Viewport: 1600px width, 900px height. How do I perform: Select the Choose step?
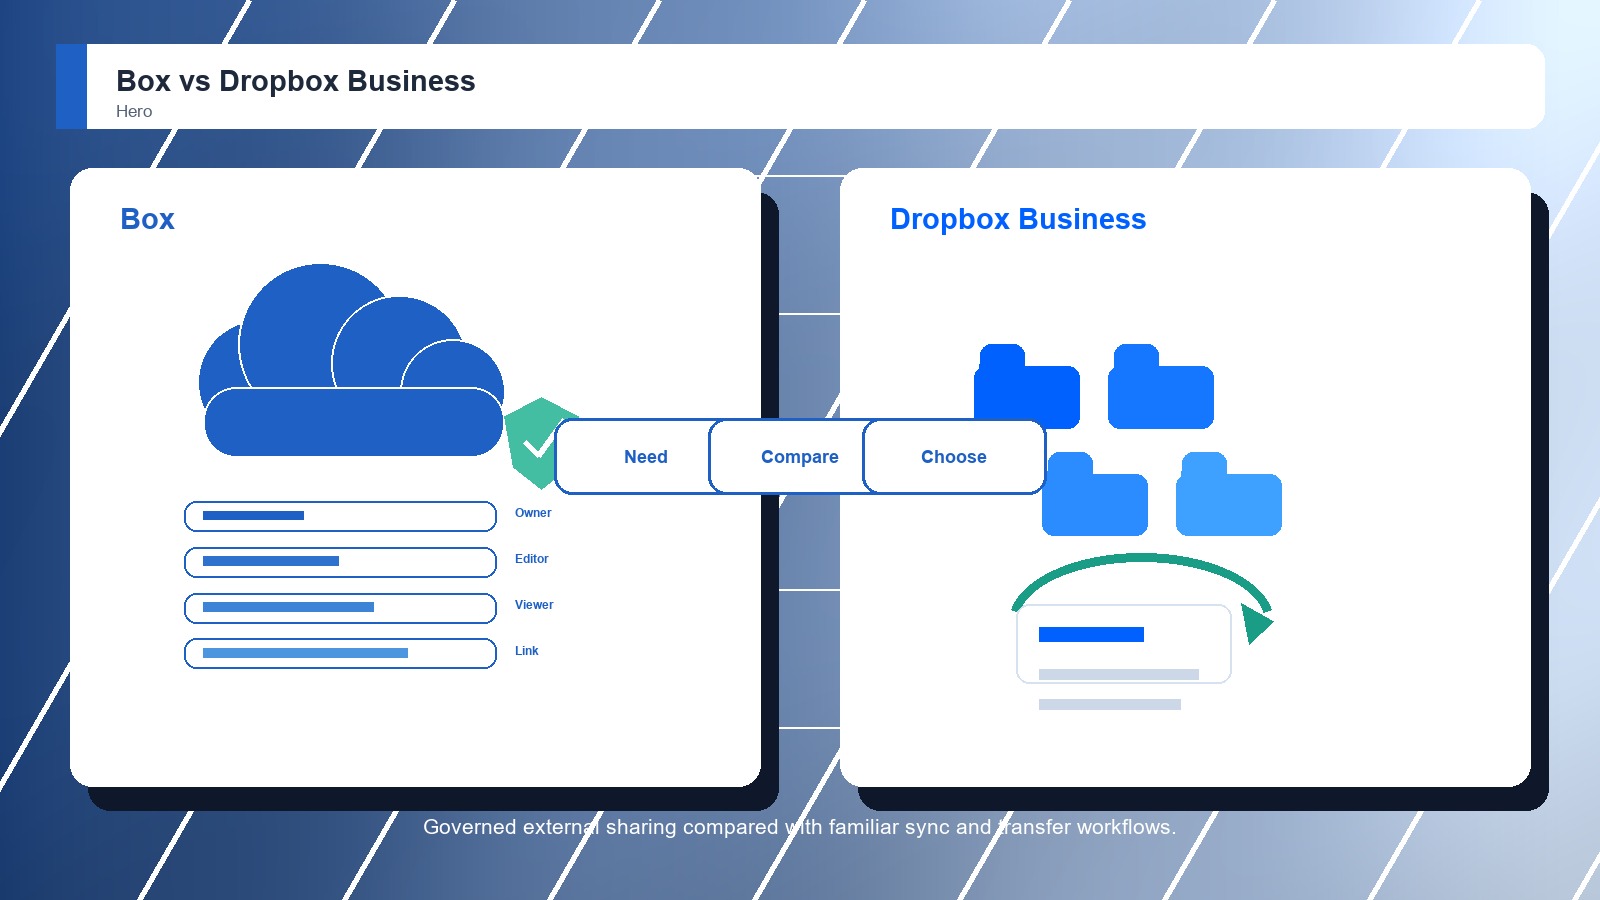click(x=954, y=457)
